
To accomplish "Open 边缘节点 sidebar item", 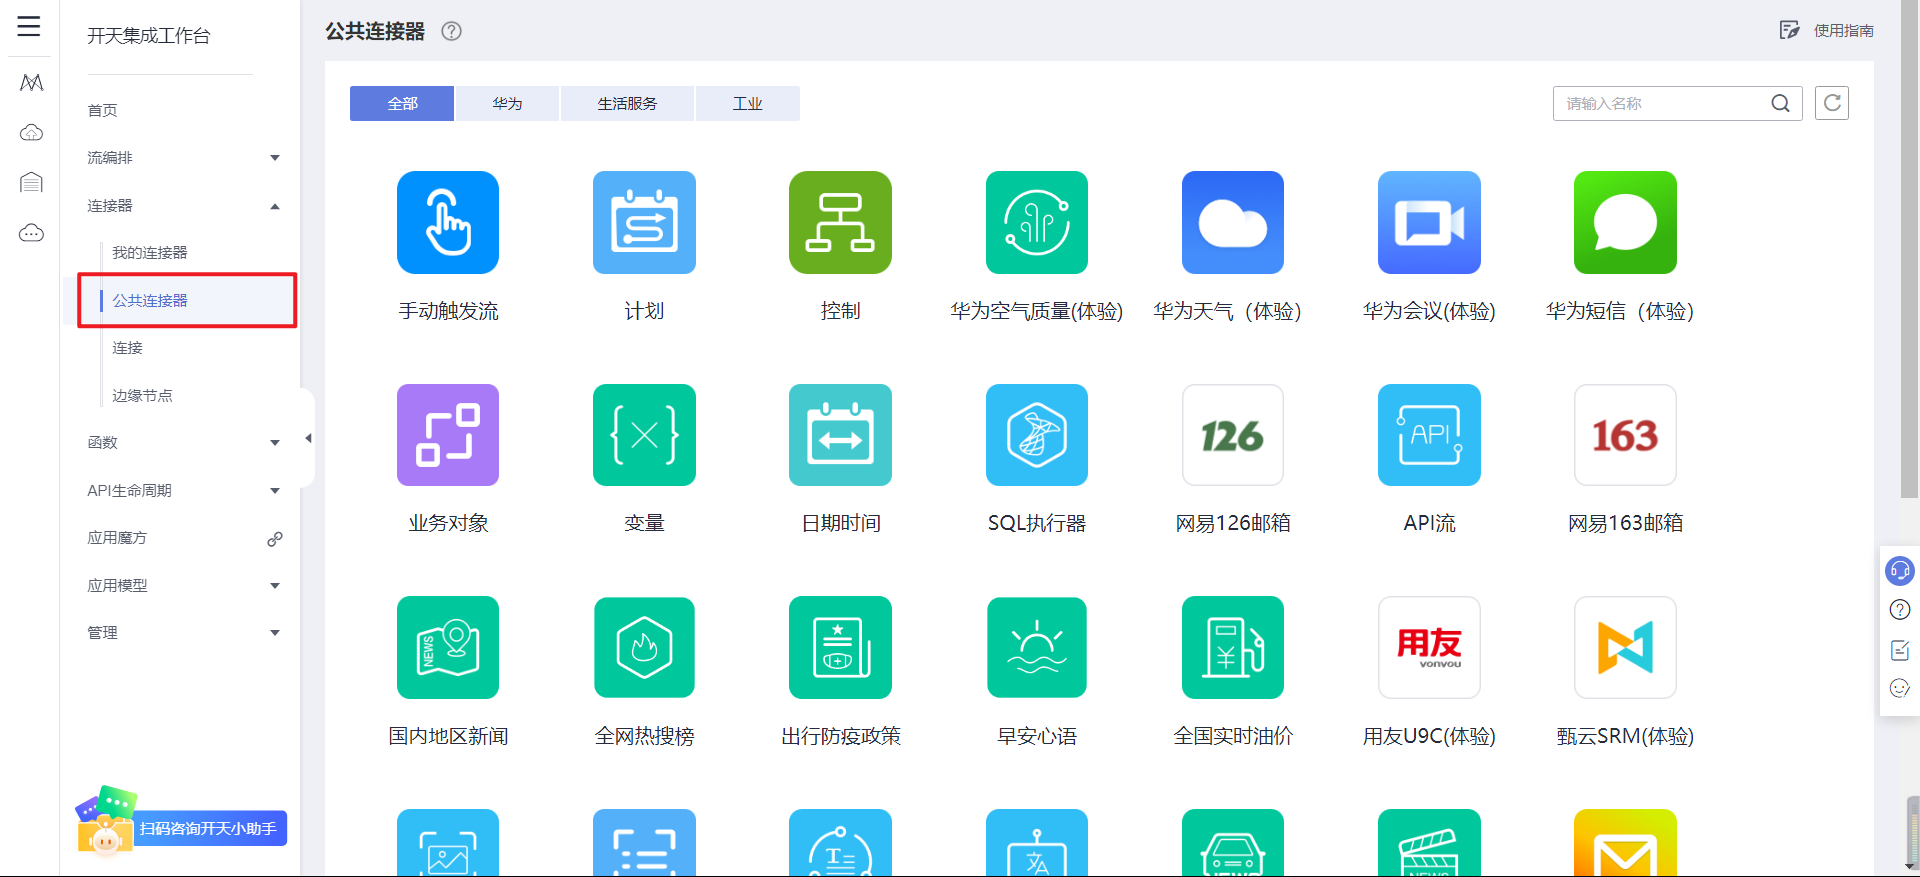I will point(142,396).
